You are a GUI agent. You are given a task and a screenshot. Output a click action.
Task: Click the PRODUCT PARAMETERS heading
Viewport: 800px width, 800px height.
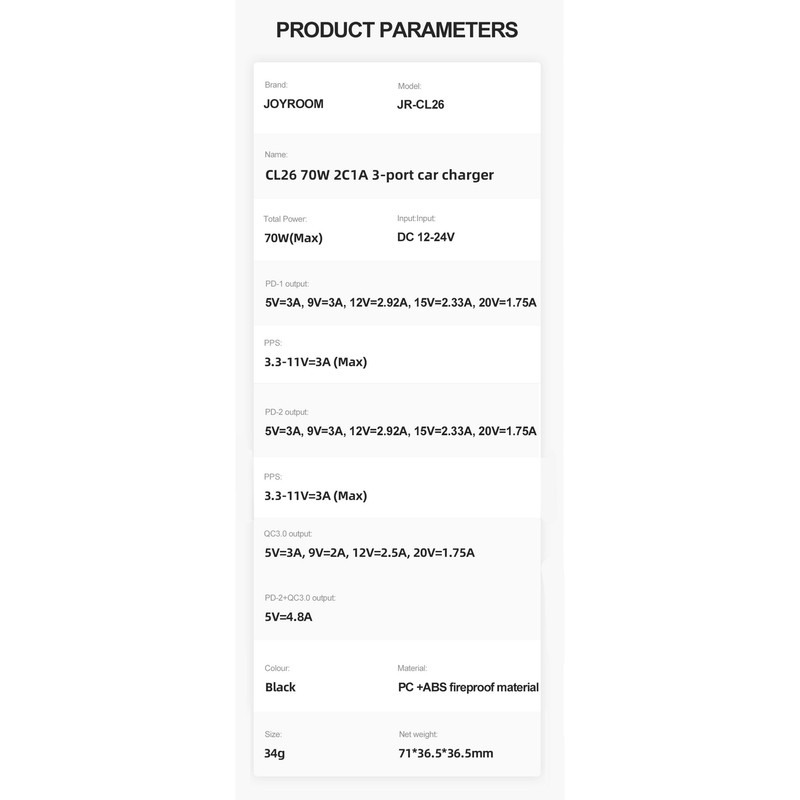397,29
